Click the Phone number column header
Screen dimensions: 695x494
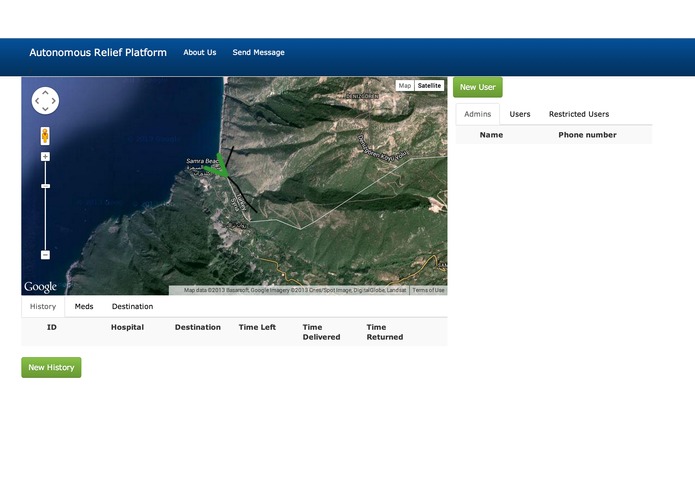coord(587,135)
